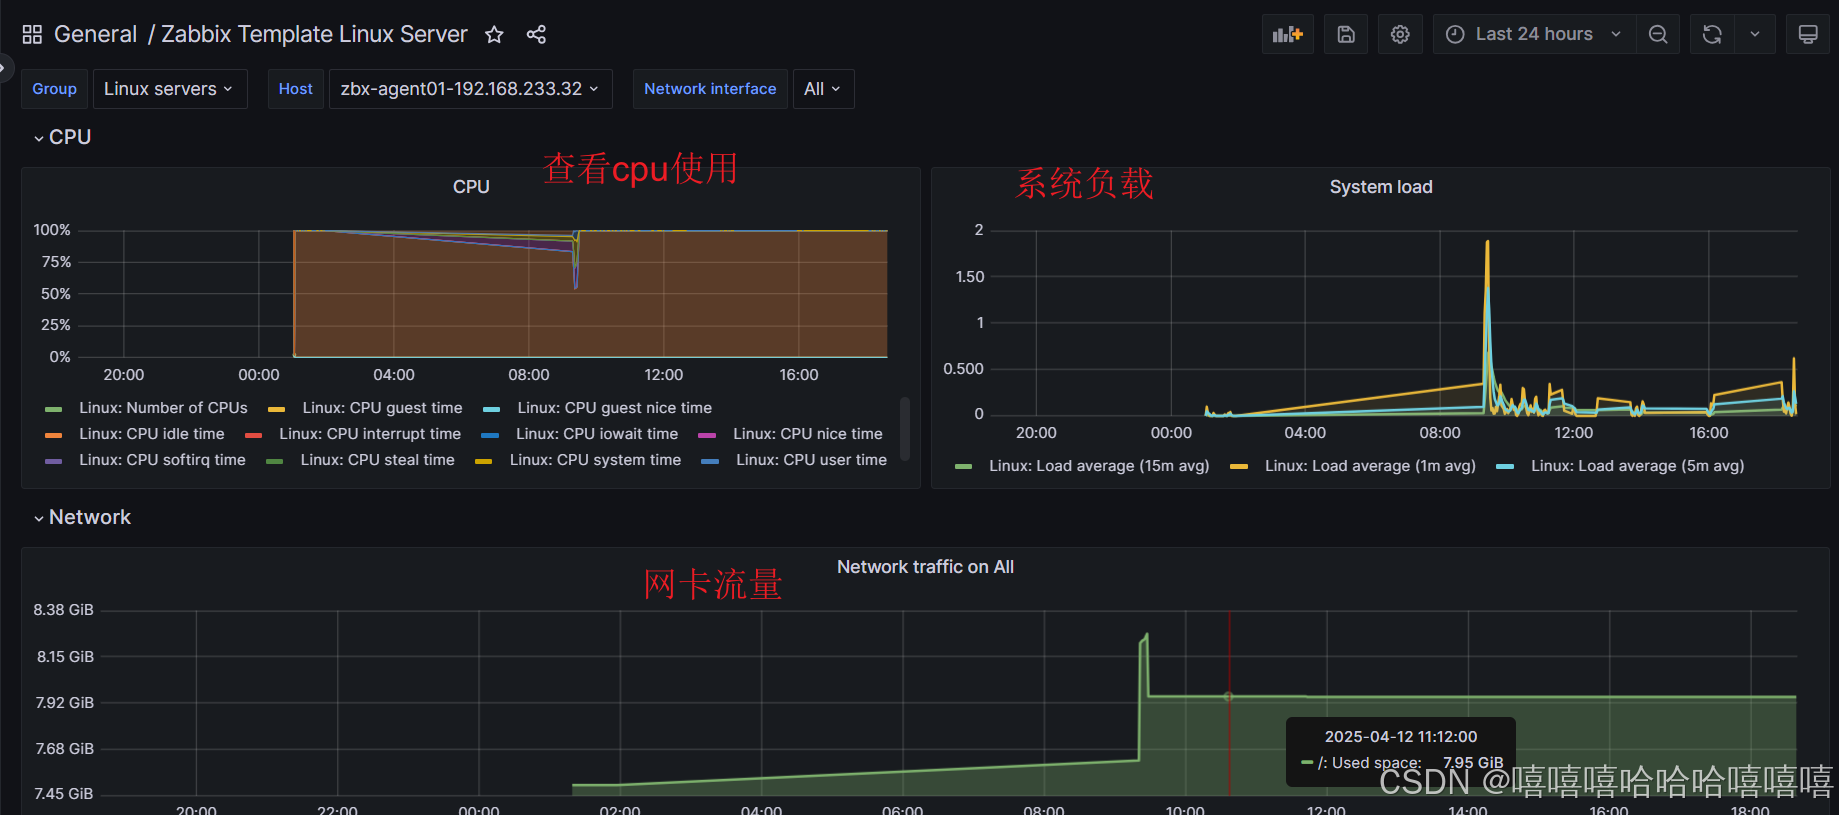
Task: Collapse the Network row
Action: (82, 517)
